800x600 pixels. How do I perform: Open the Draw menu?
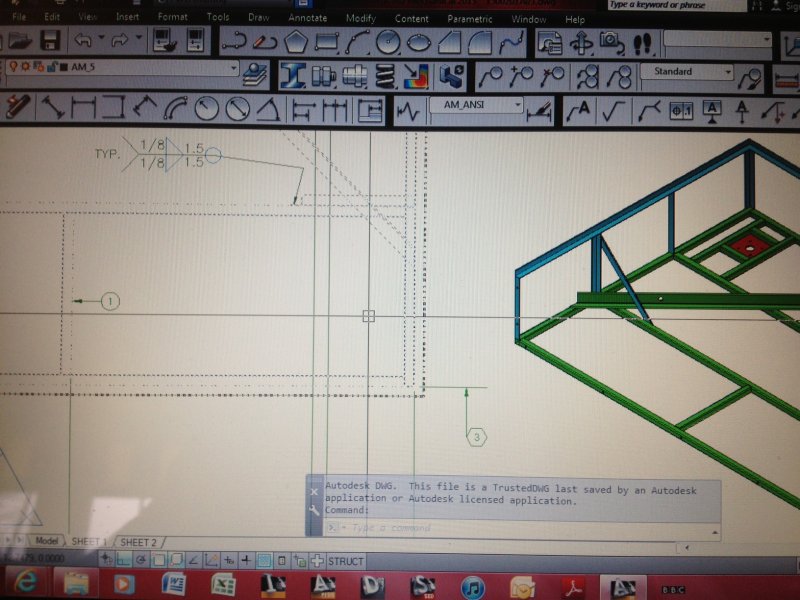pos(259,17)
